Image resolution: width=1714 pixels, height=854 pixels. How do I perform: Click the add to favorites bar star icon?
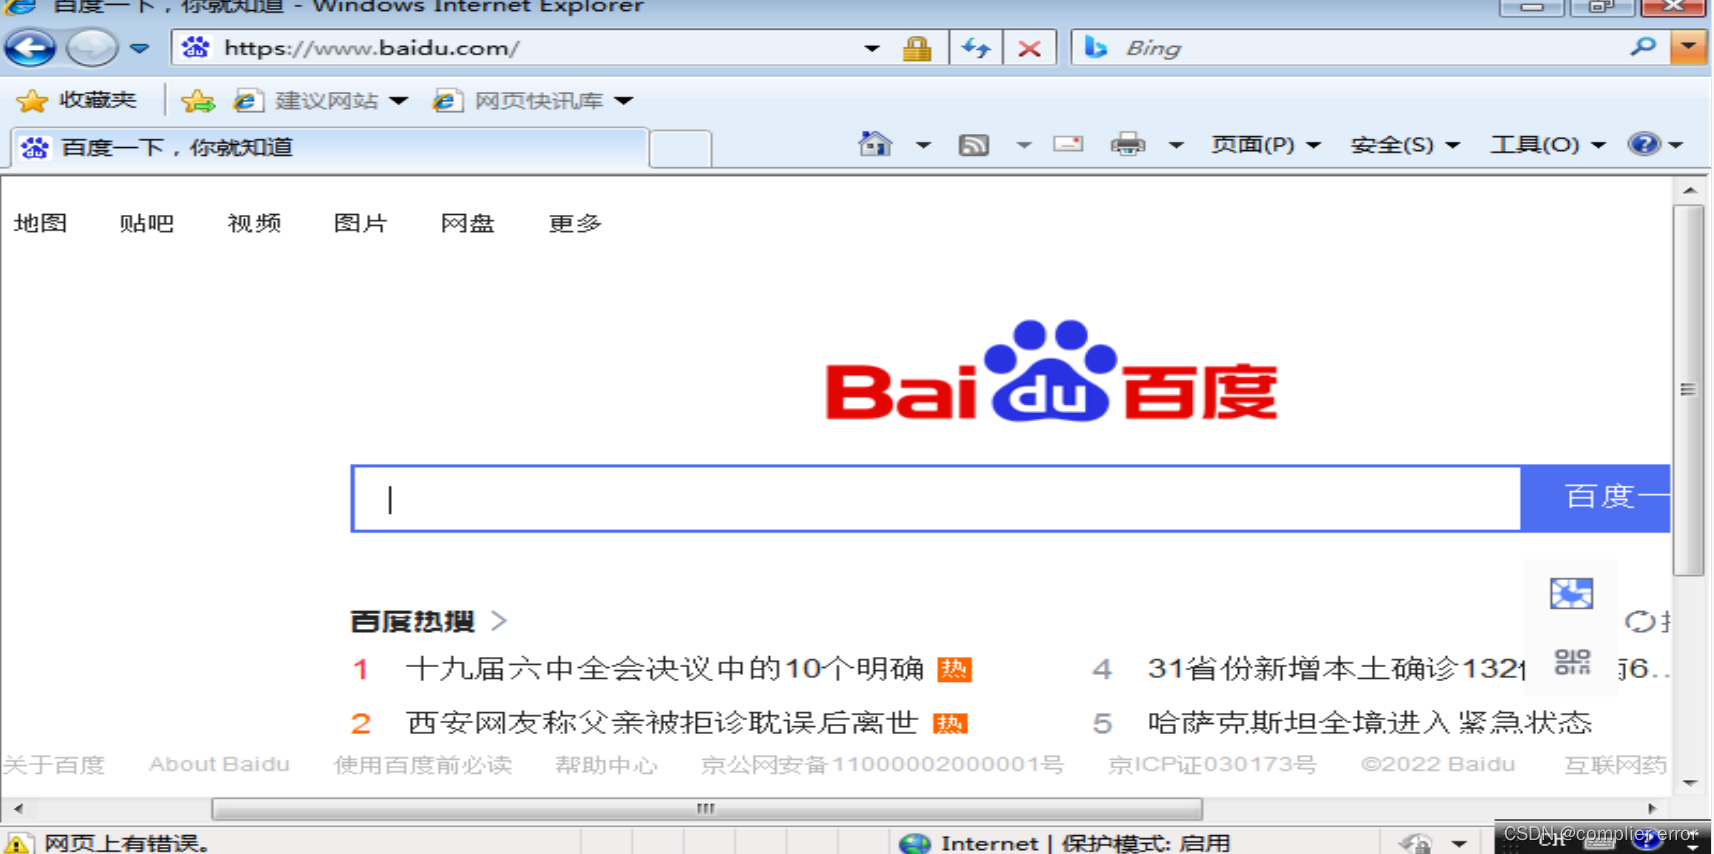click(198, 100)
